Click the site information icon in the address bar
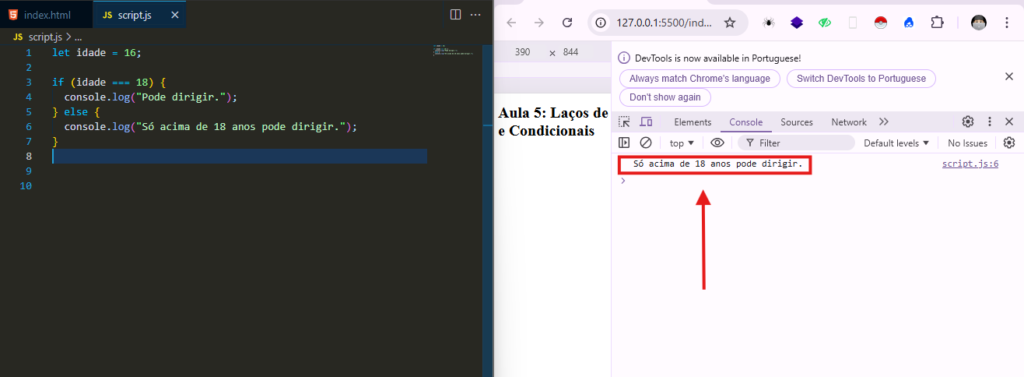 602,23
